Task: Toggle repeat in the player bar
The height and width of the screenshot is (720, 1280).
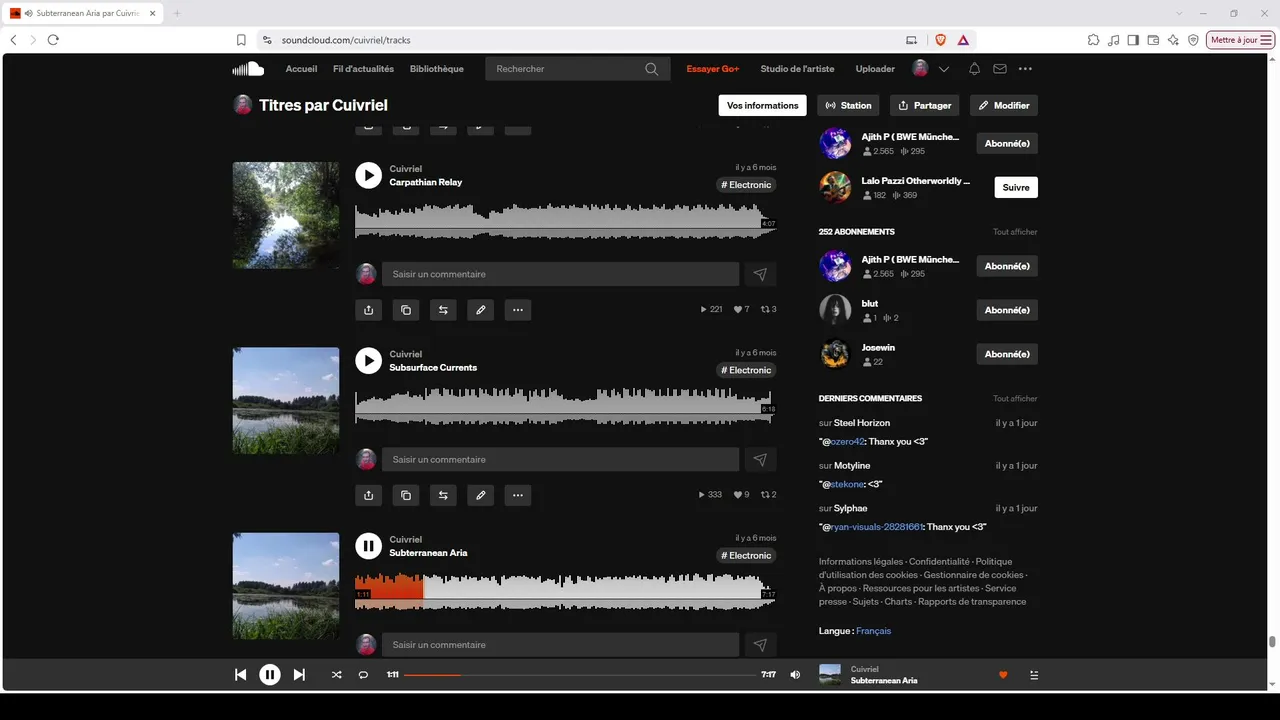Action: point(363,675)
